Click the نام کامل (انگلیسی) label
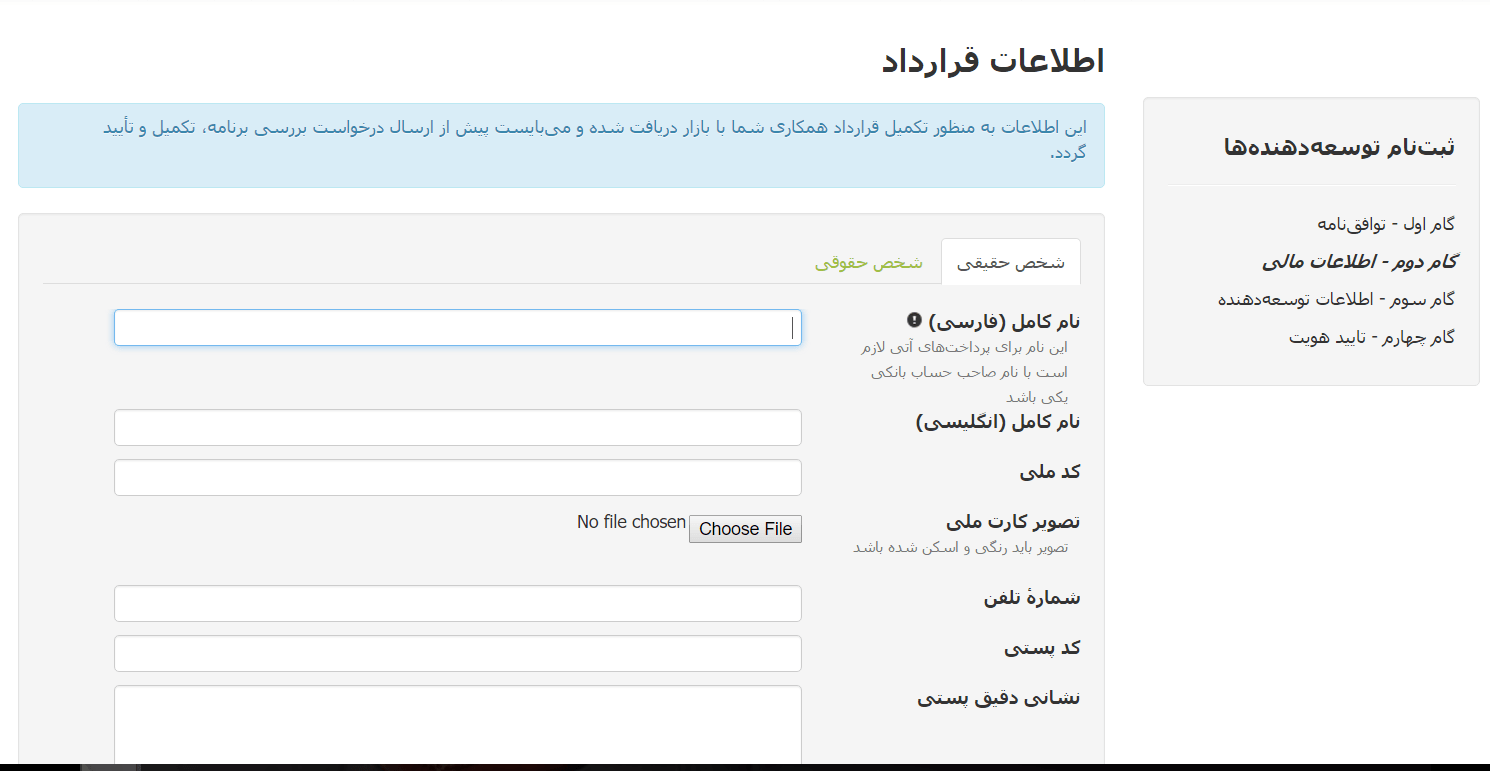 [998, 422]
